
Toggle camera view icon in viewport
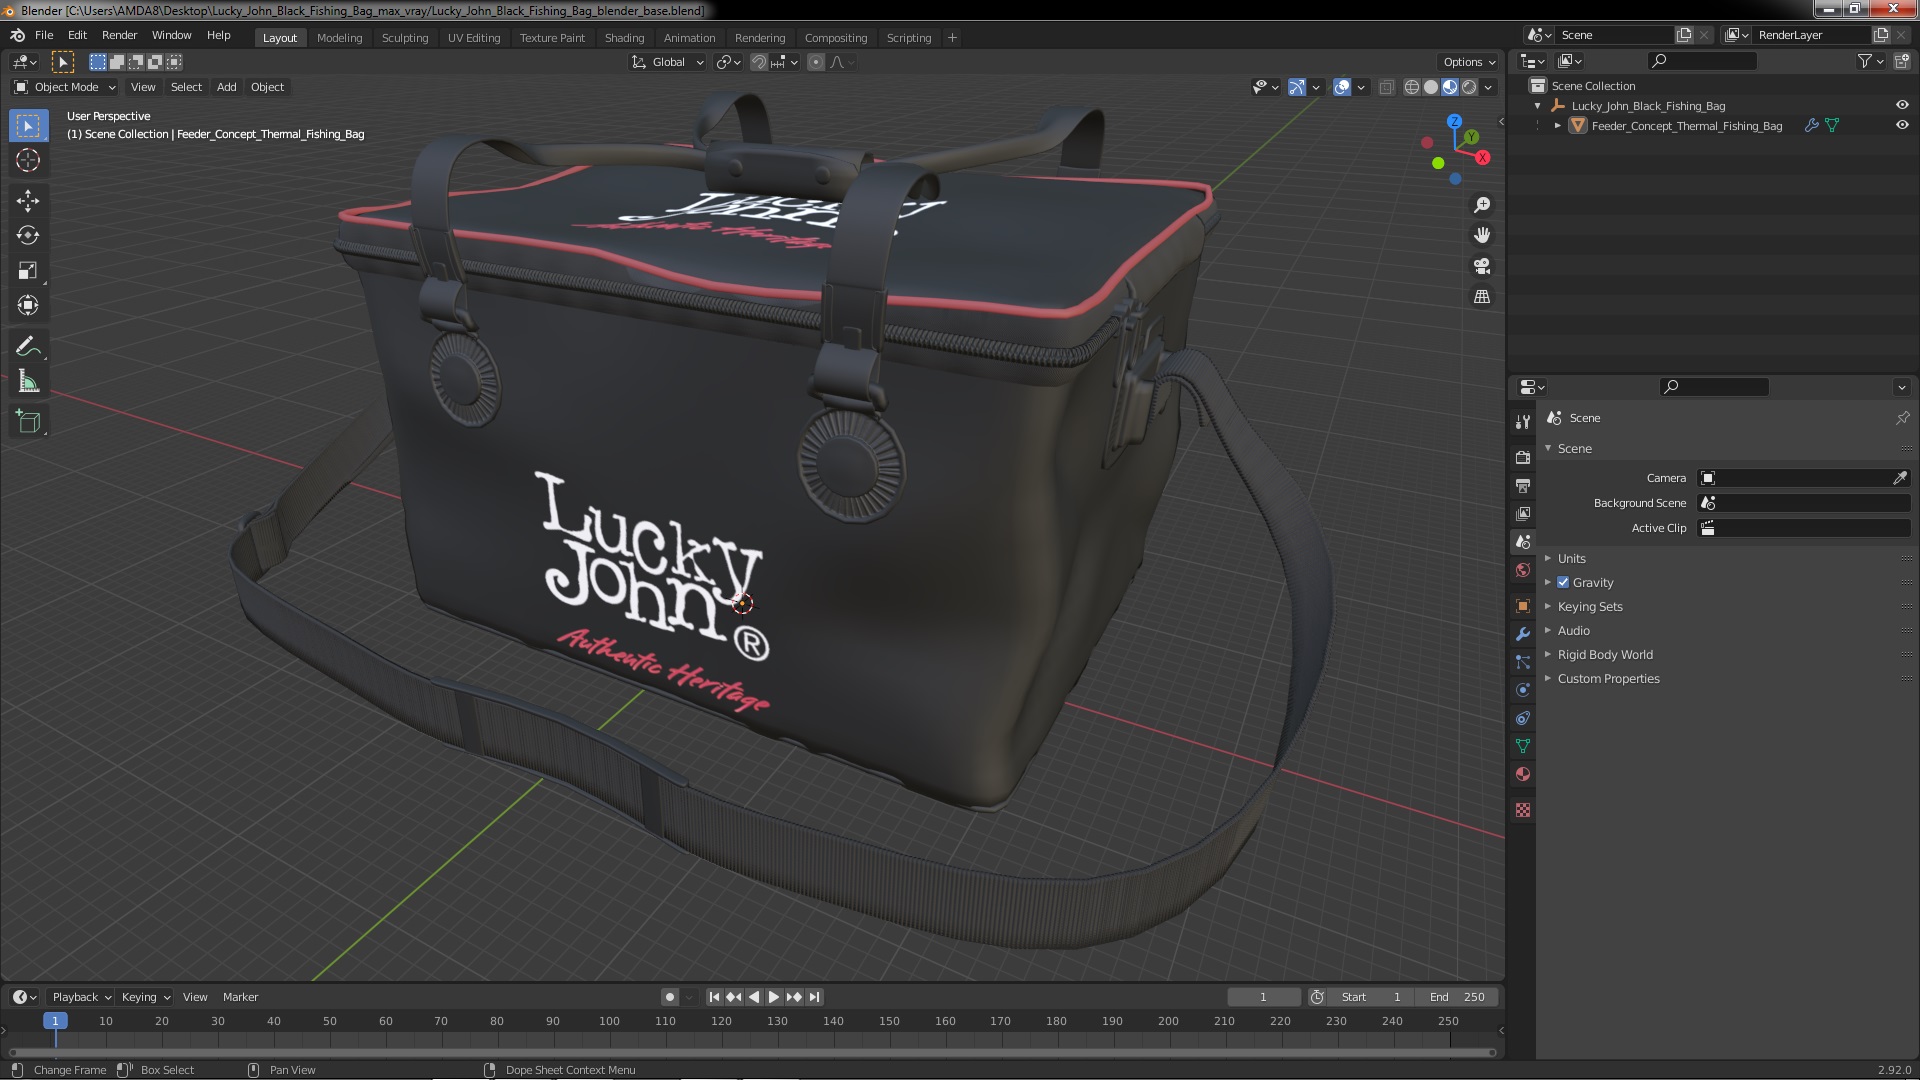(x=1482, y=266)
